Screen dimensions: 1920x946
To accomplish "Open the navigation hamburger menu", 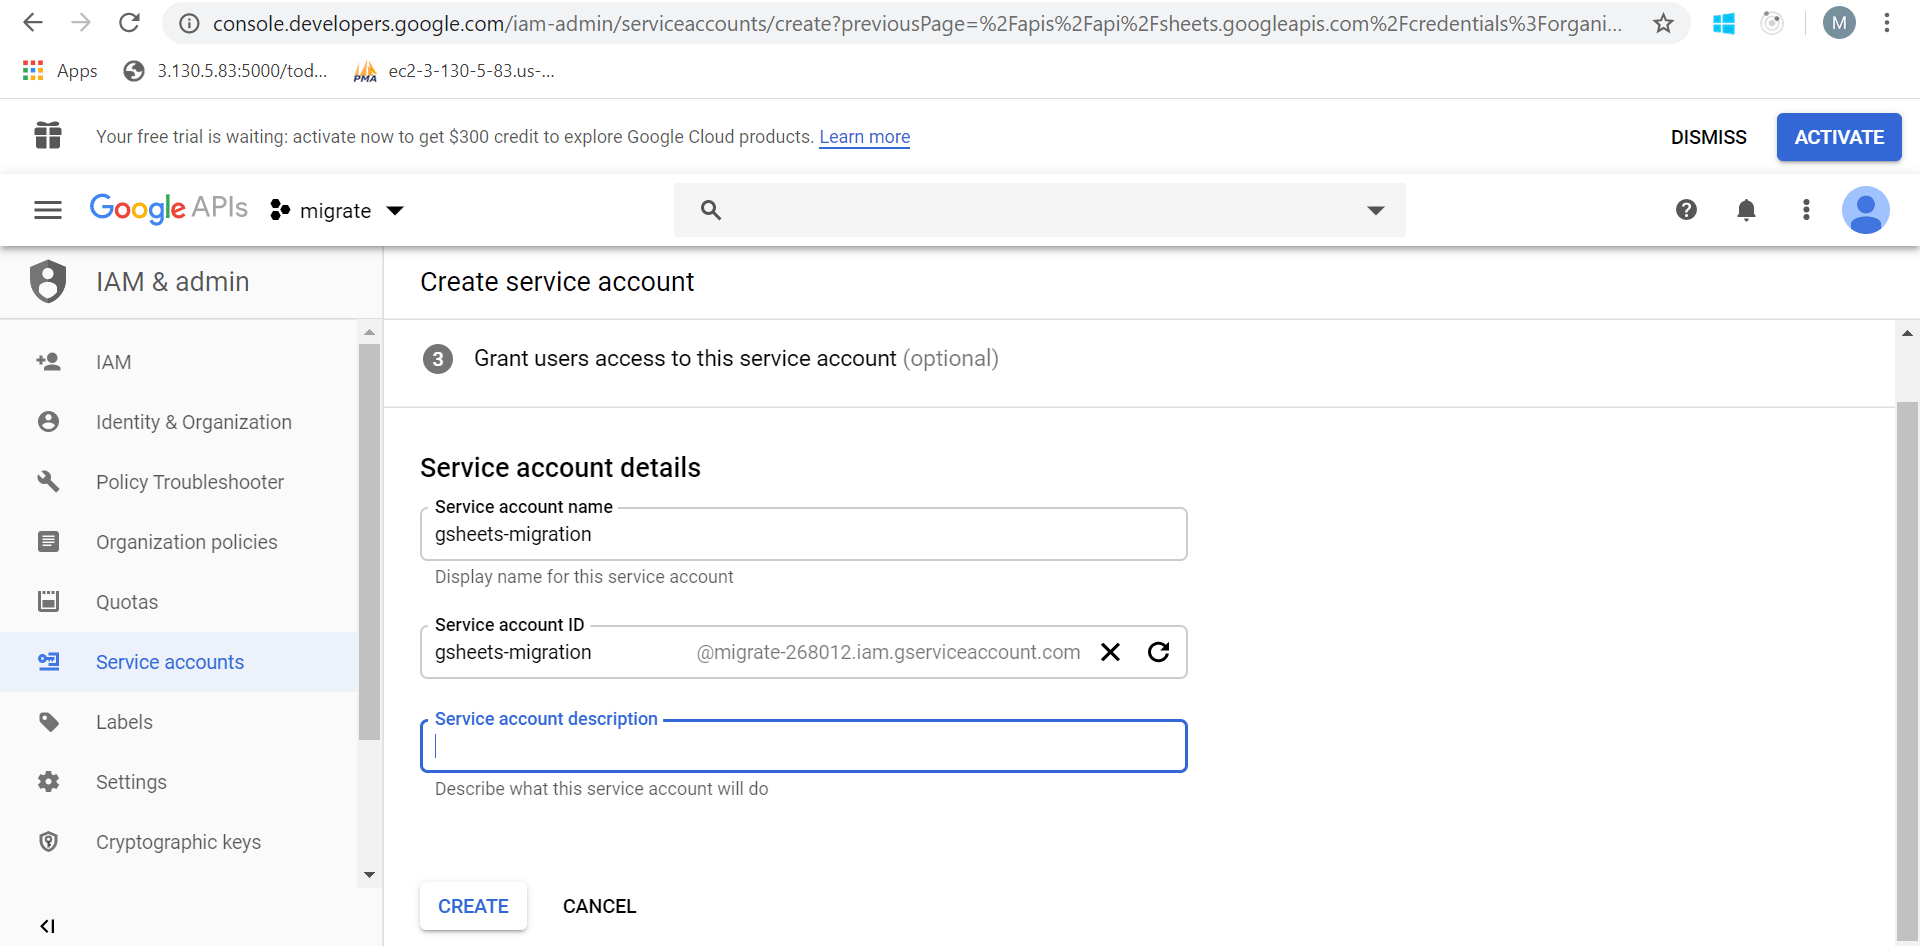I will tap(46, 209).
